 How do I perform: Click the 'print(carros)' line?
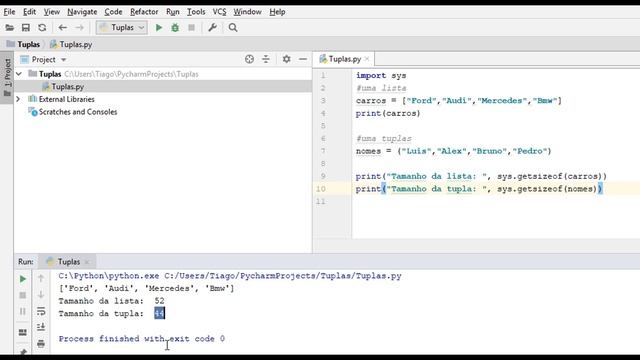(x=388, y=113)
